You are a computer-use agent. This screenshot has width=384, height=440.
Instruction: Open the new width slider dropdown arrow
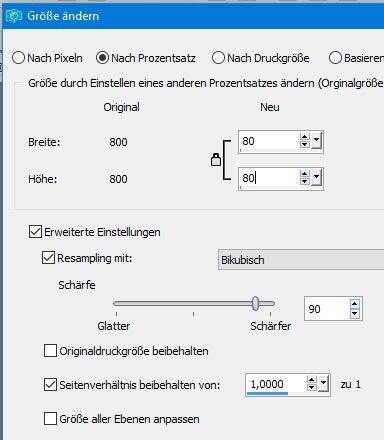click(x=316, y=141)
